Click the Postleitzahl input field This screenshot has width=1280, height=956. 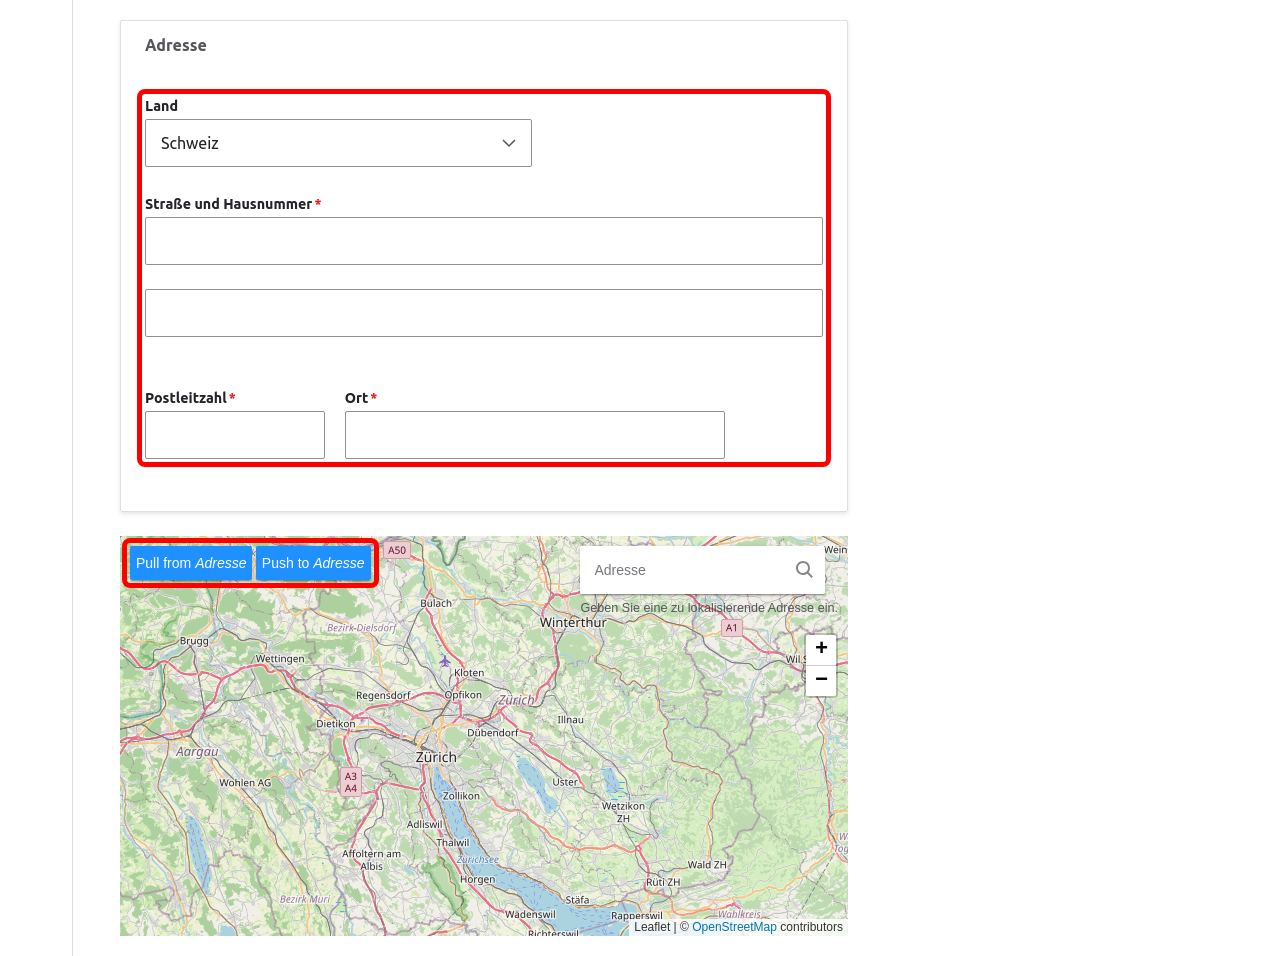[235, 435]
